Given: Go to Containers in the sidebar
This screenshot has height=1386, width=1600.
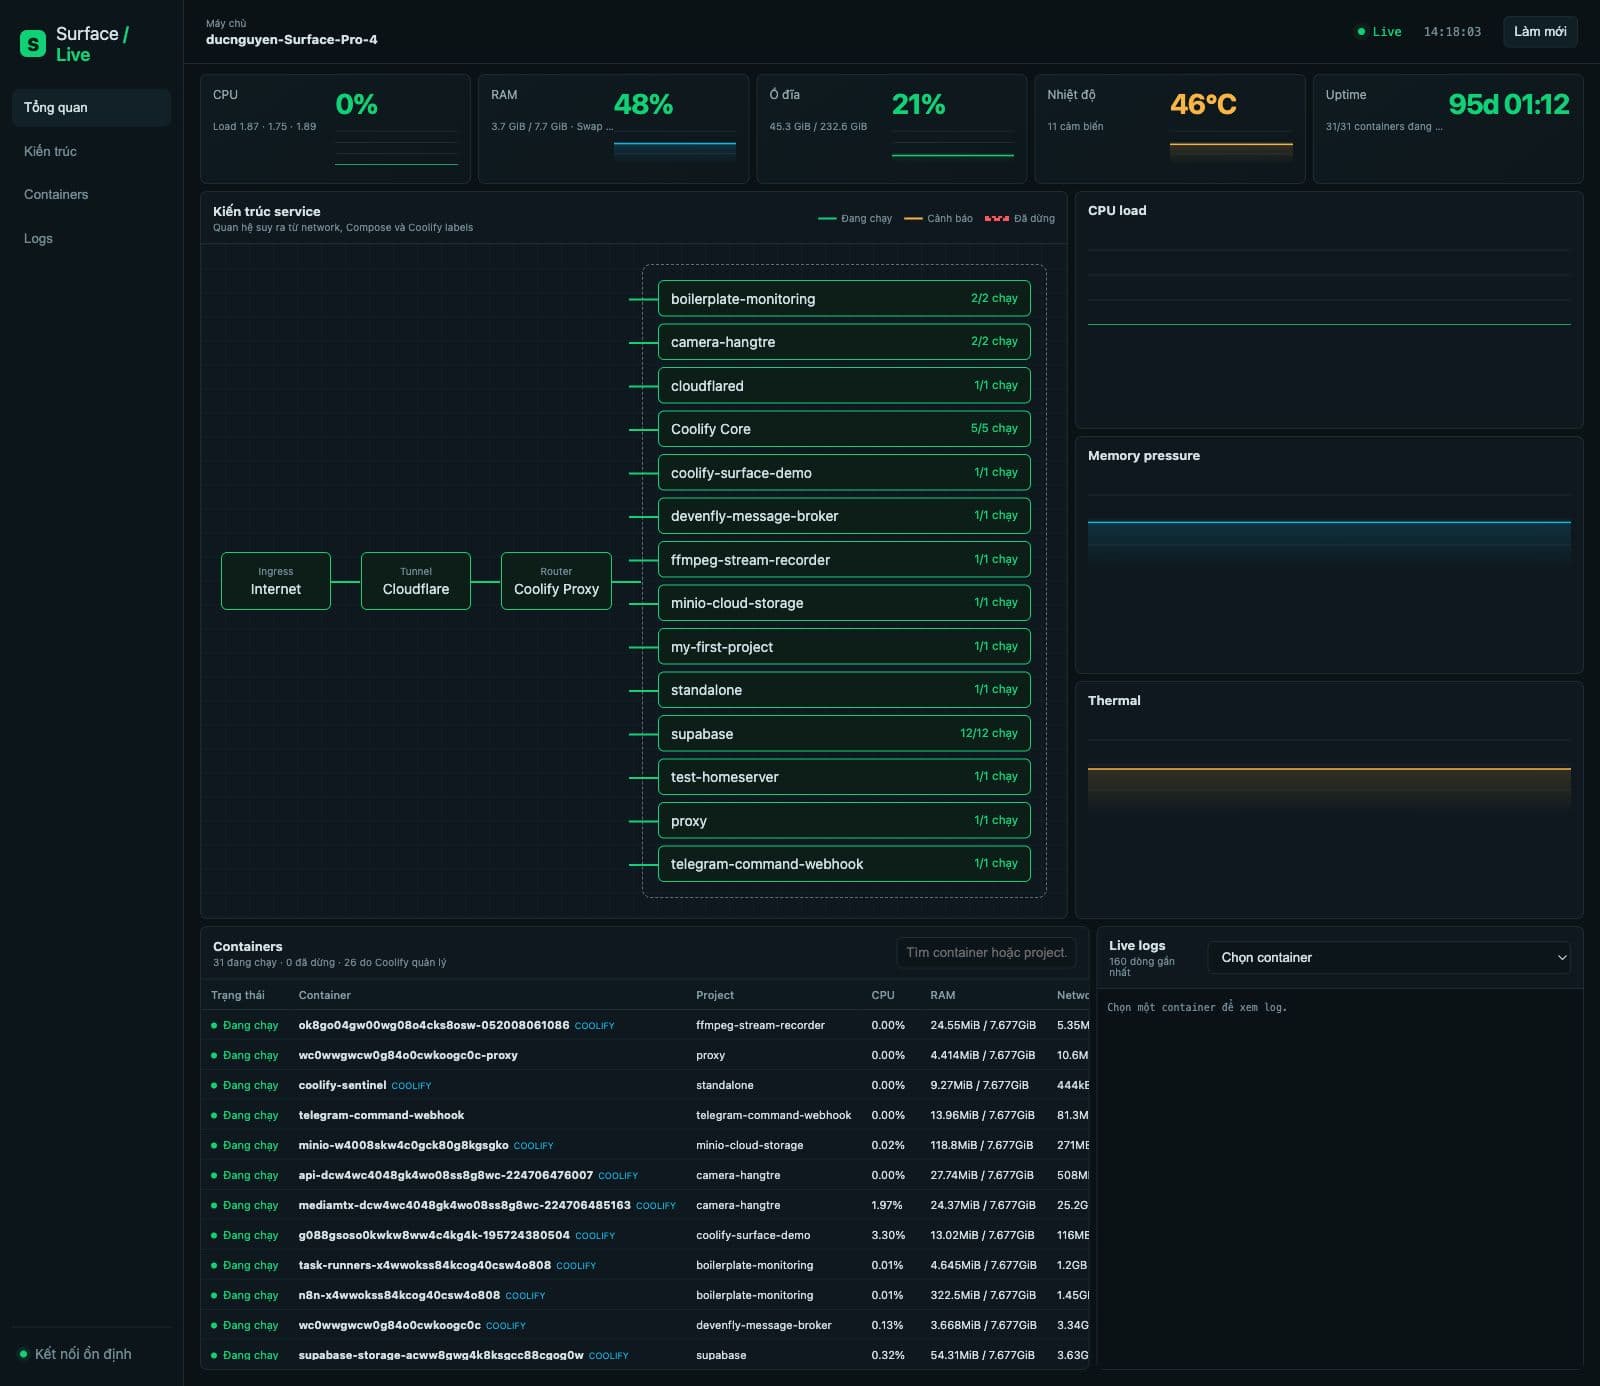Looking at the screenshot, I should (91, 194).
